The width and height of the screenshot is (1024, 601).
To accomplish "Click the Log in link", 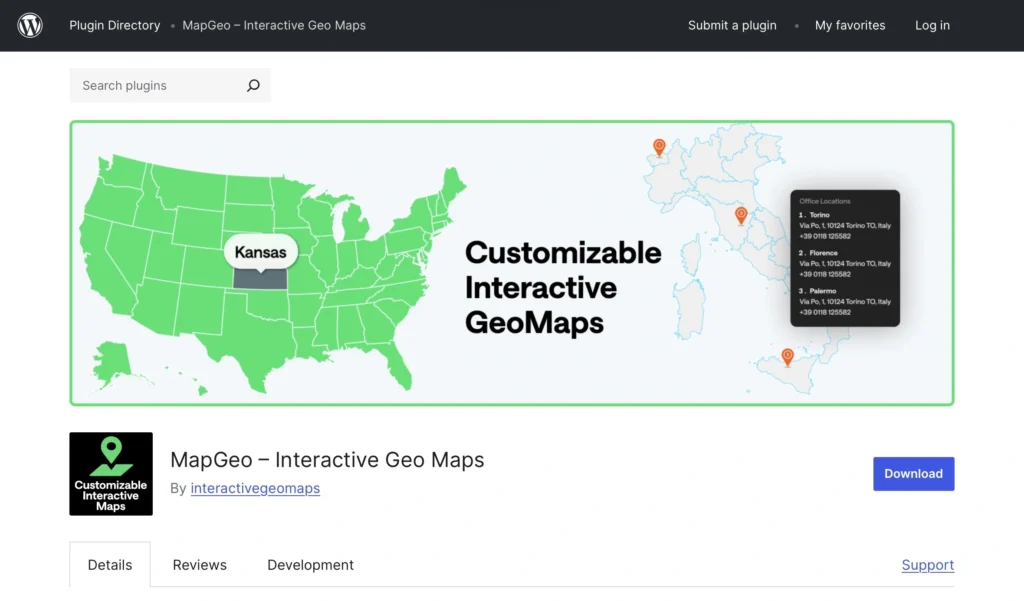I will tap(932, 25).
